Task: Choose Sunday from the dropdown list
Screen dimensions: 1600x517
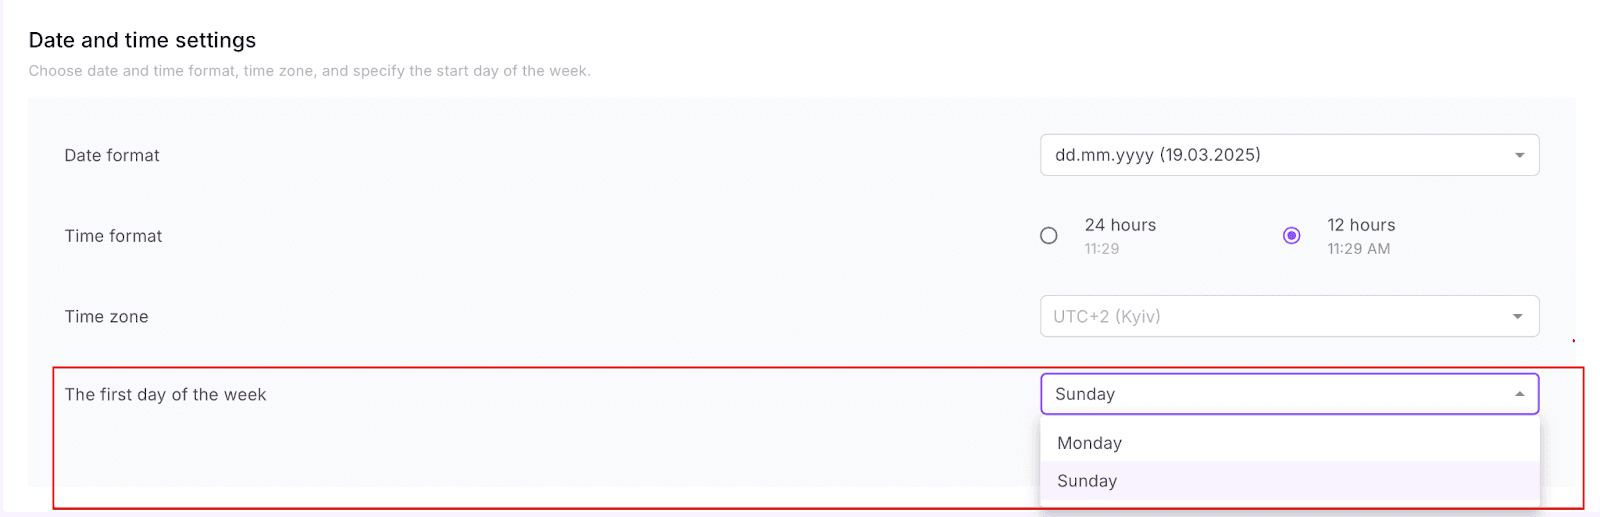Action: (x=1087, y=481)
